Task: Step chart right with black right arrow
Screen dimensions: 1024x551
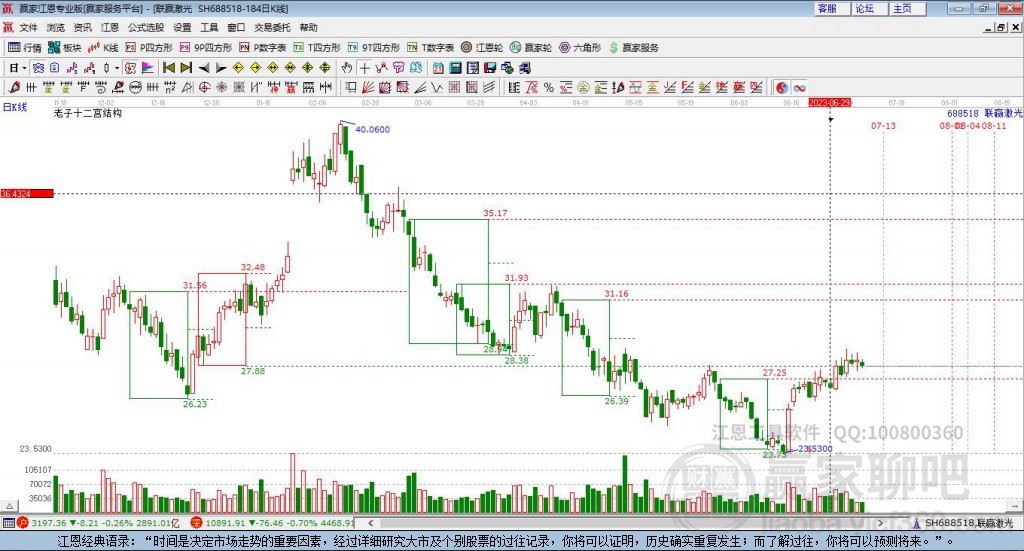Action: pos(221,68)
